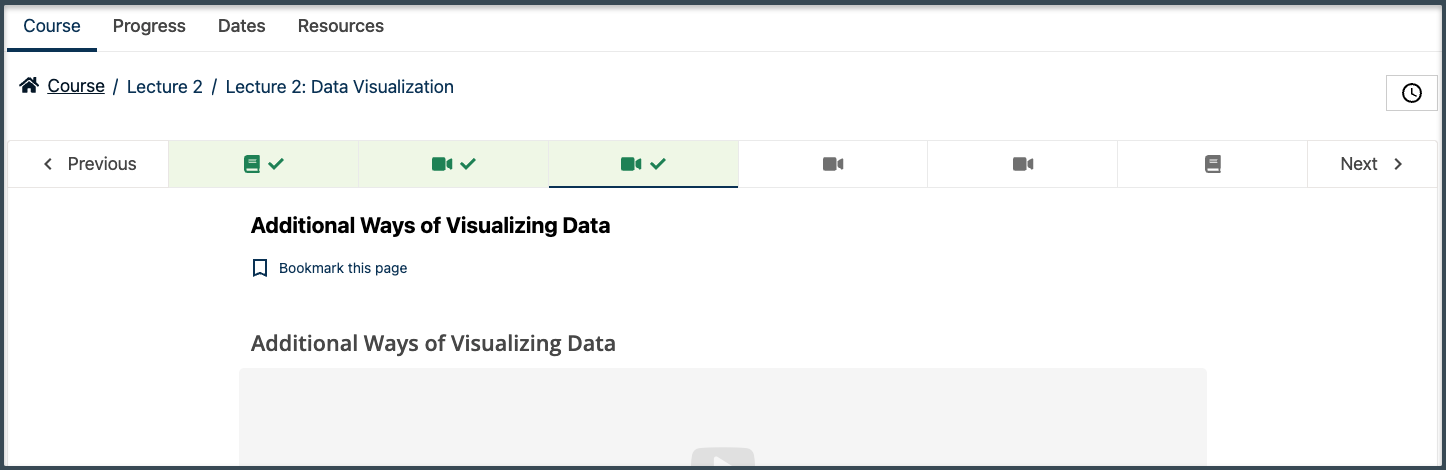The image size is (1446, 470).
Task: Click the home icon in breadcrumb
Action: point(29,86)
